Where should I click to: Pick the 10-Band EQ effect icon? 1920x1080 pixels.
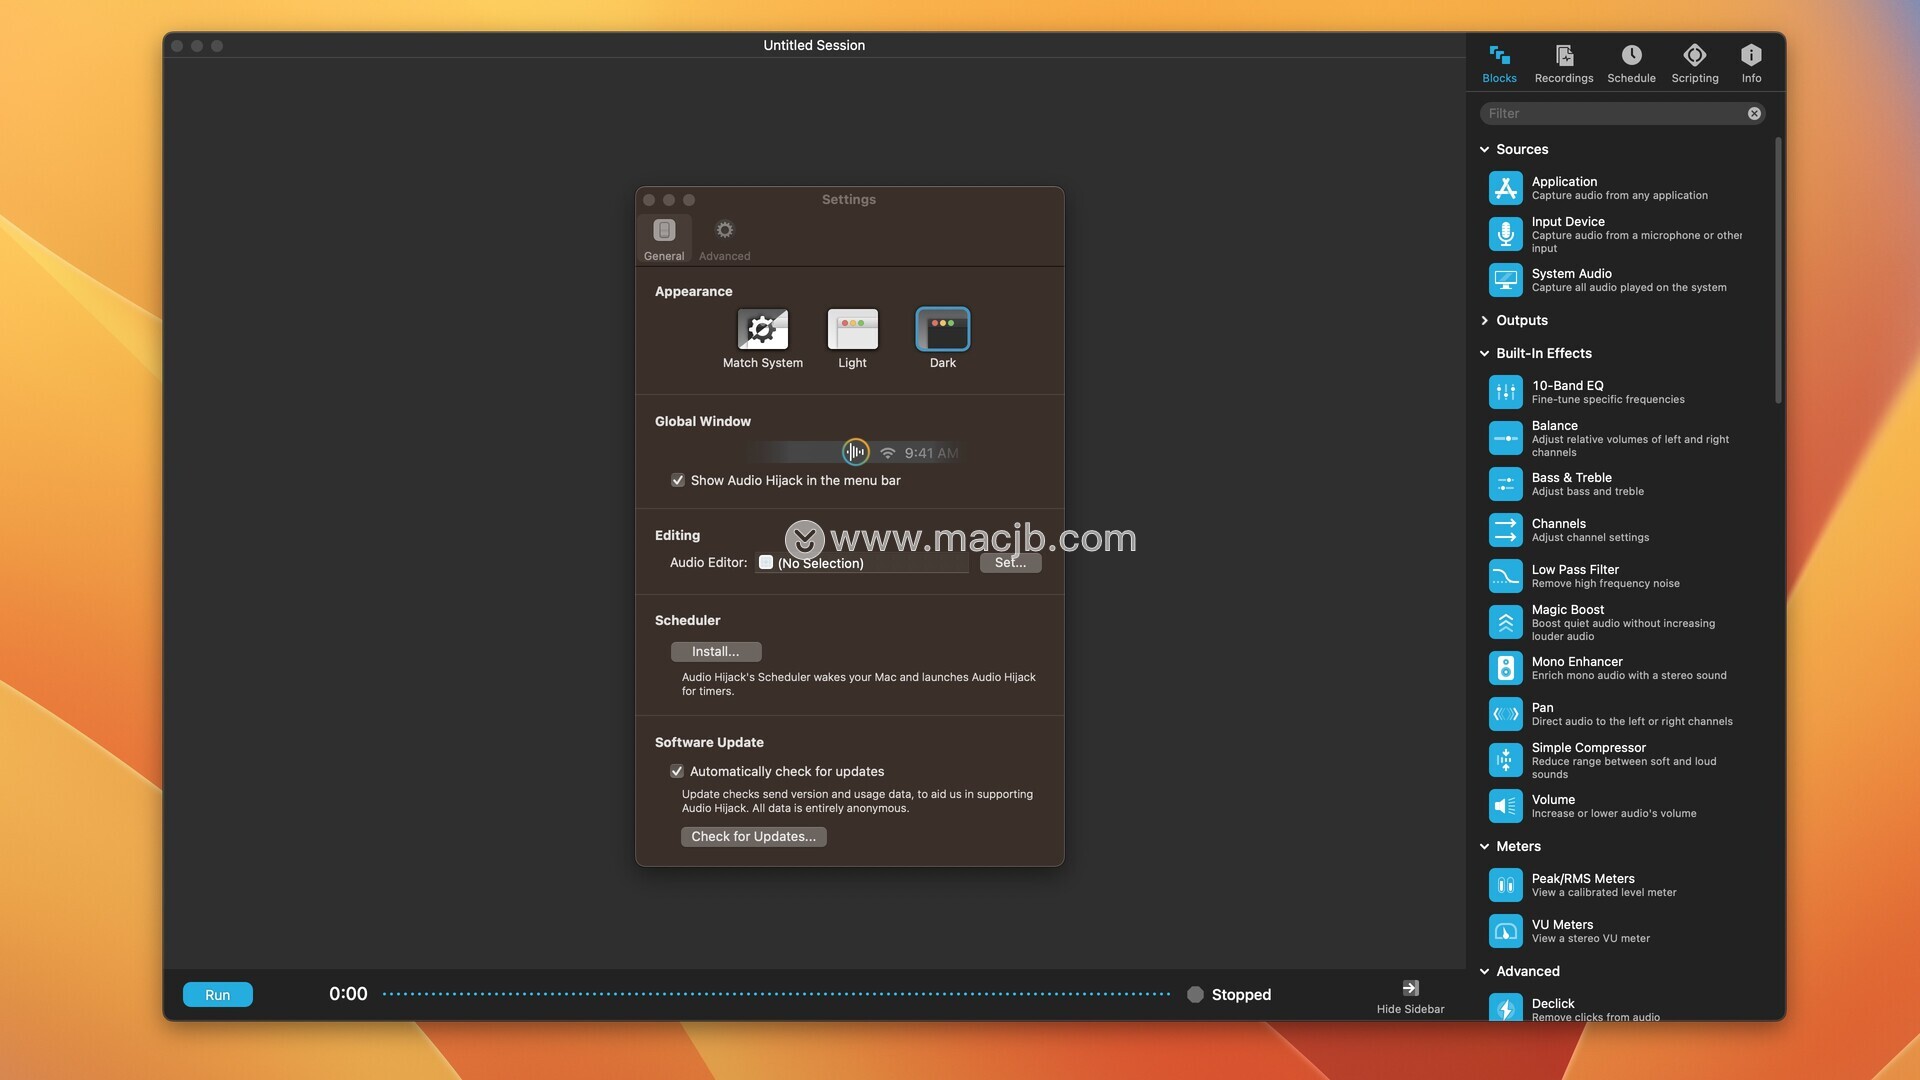pos(1505,392)
